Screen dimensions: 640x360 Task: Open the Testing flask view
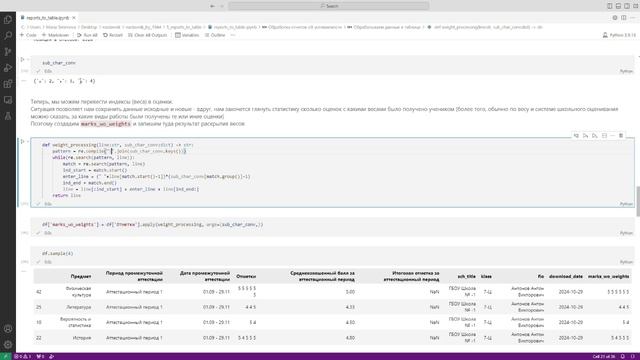(8, 116)
